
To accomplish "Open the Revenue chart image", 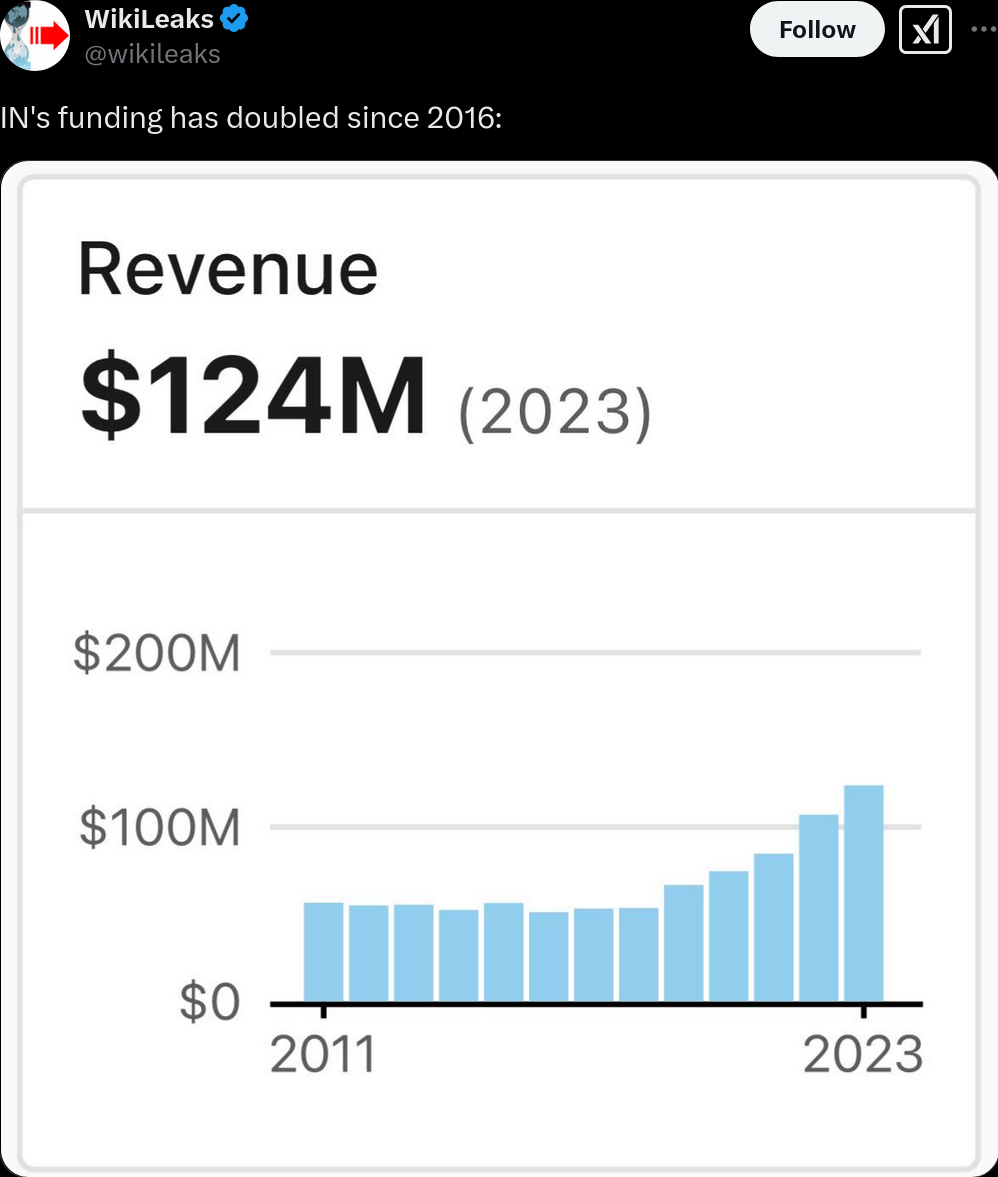I will click(x=499, y=669).
